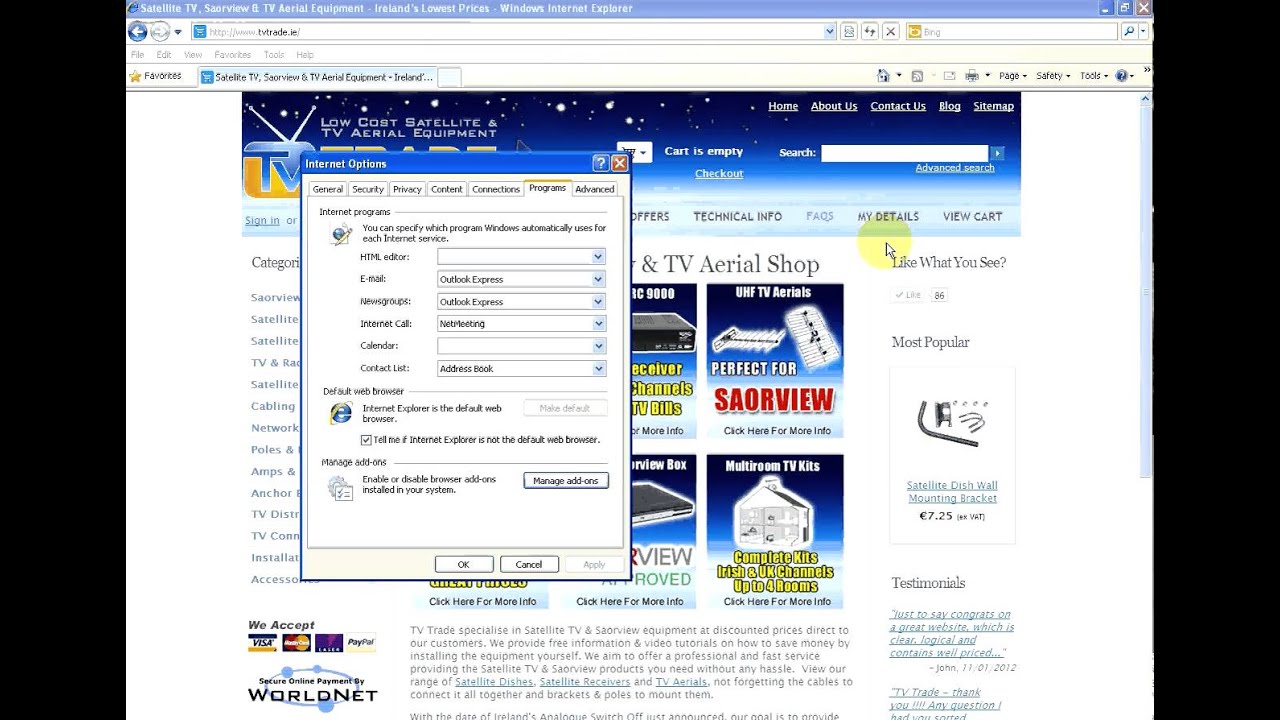Open the Contact List dropdown
The image size is (1280, 720).
click(598, 368)
